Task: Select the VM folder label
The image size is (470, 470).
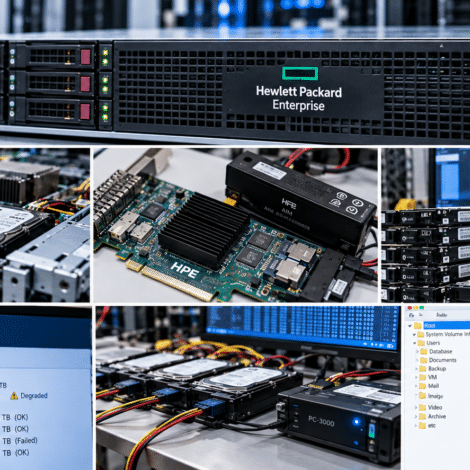Action: tap(432, 377)
